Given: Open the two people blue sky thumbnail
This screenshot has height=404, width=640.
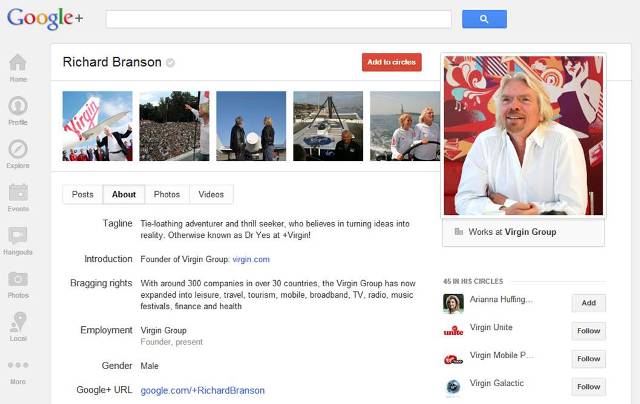Looking at the screenshot, I should point(251,126).
